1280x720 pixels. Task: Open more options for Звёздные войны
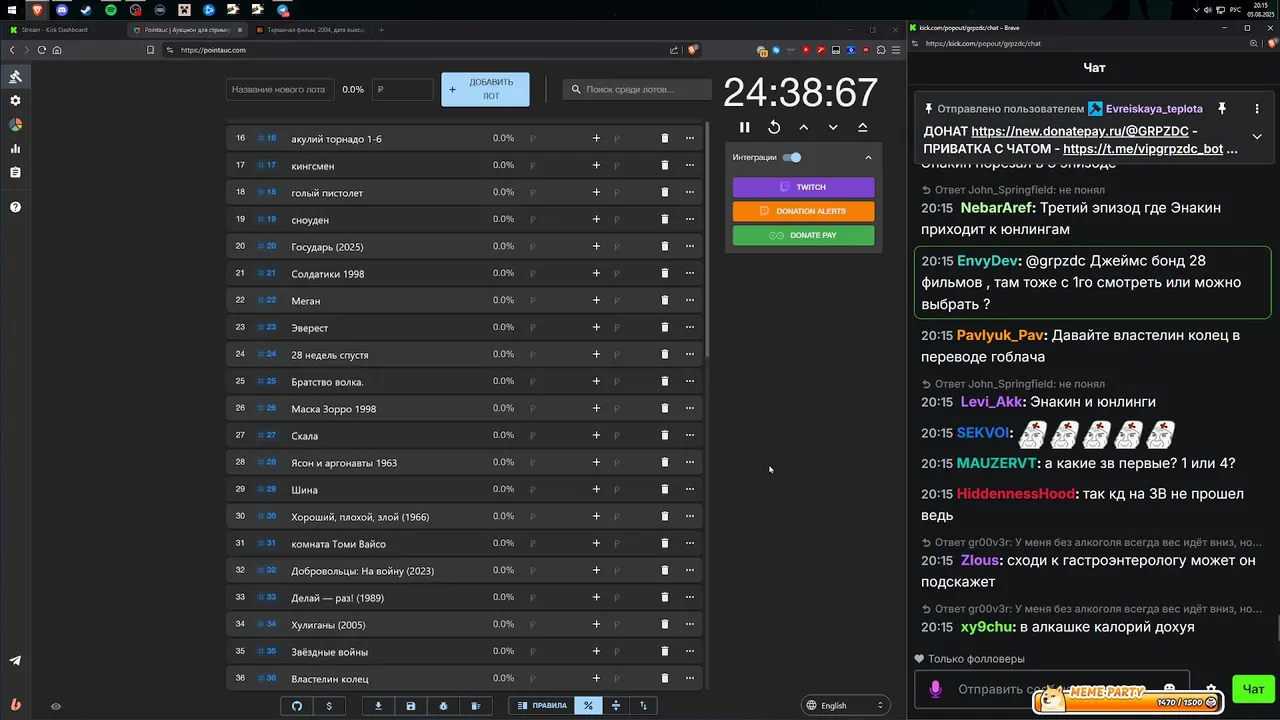click(x=690, y=651)
